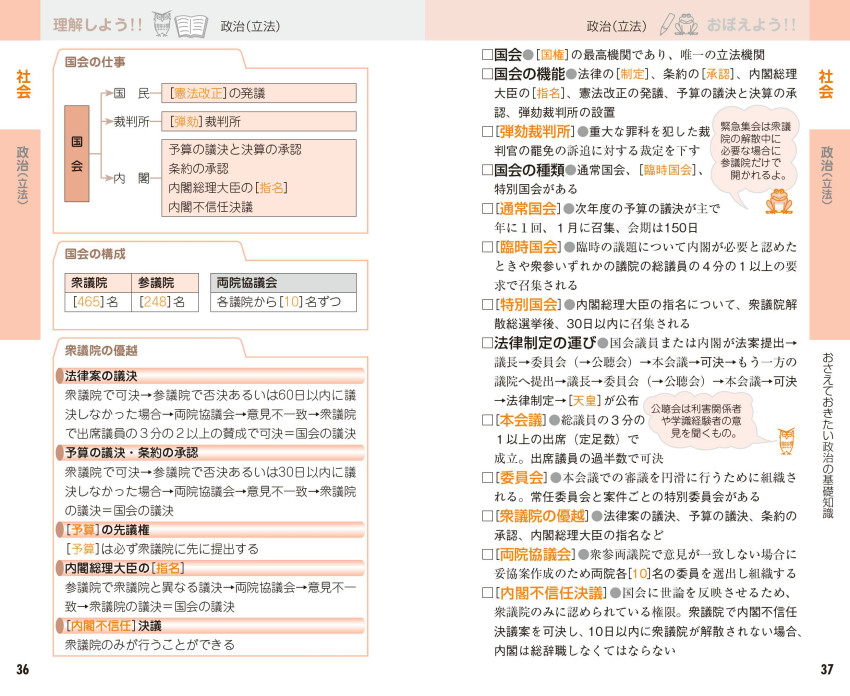The width and height of the screenshot is (850, 696).
Task: Click the 衆議院 table header cell
Action: 98,282
